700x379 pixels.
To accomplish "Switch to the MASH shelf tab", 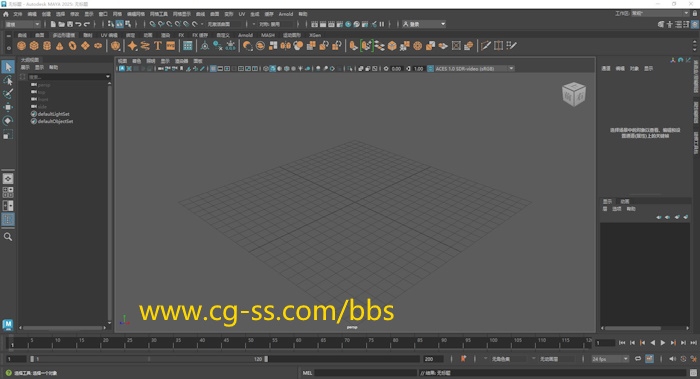I will coord(268,35).
